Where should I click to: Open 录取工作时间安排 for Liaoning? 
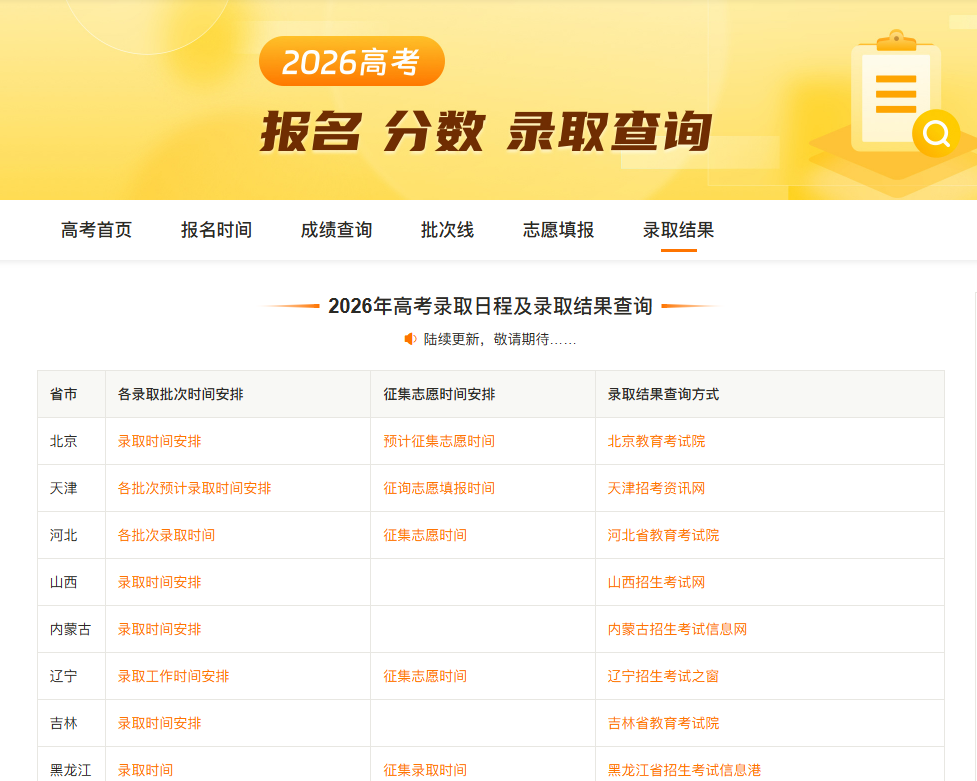[173, 676]
